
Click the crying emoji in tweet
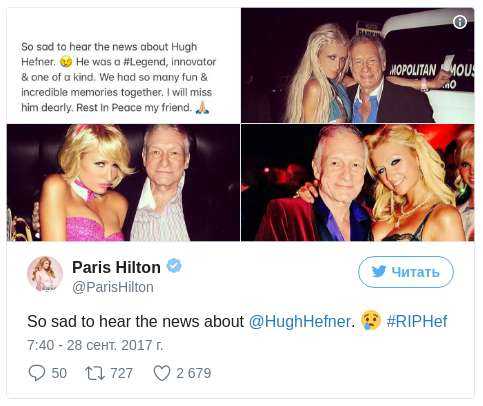pos(371,320)
